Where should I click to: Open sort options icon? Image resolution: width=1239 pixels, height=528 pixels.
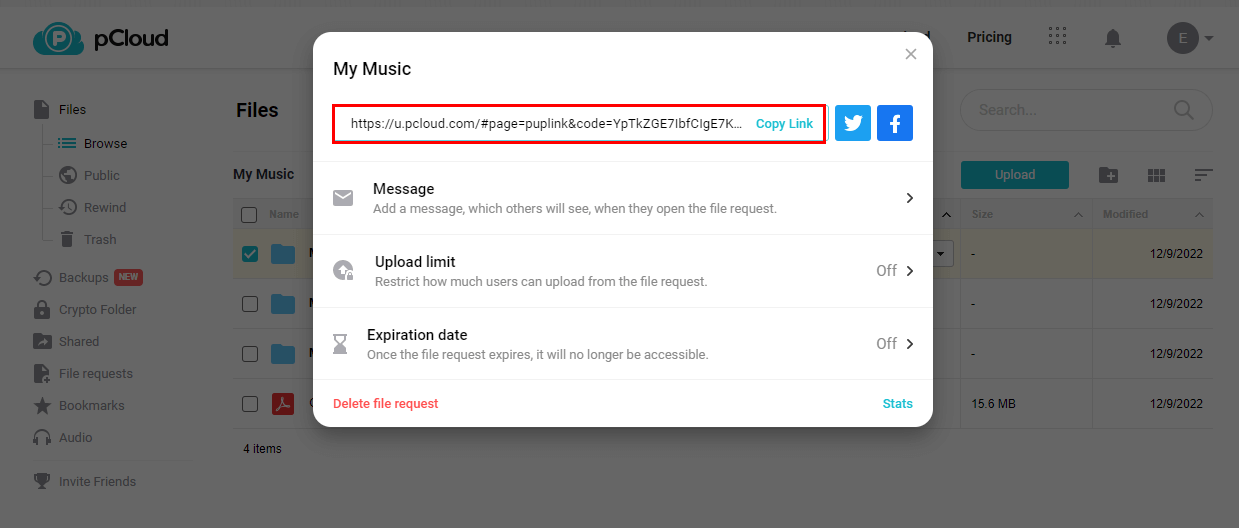(x=1204, y=175)
